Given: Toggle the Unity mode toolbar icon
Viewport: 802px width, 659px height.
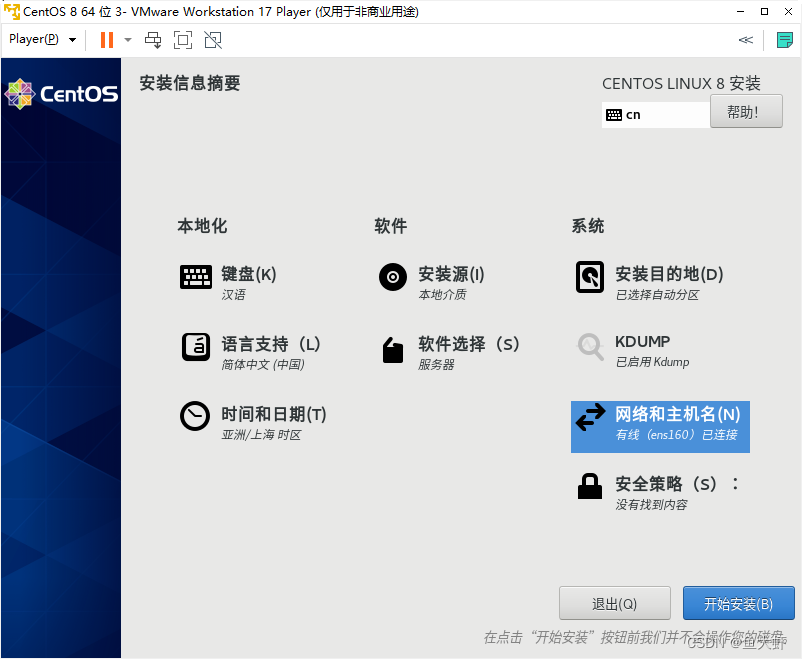Looking at the screenshot, I should coord(213,40).
